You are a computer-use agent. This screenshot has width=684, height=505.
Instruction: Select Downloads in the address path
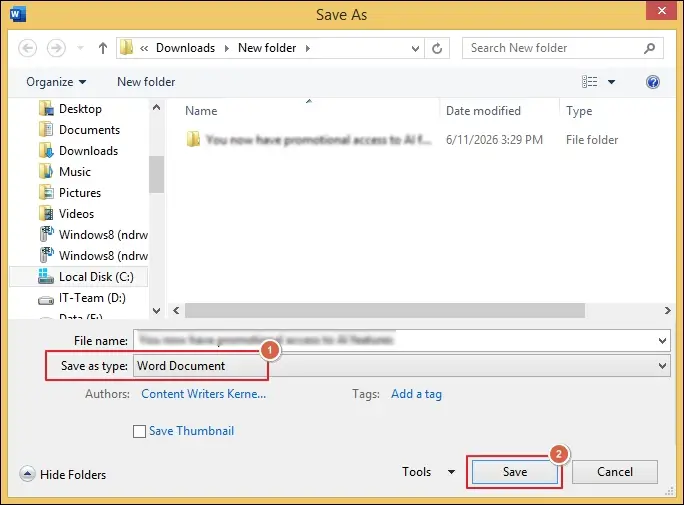(185, 48)
